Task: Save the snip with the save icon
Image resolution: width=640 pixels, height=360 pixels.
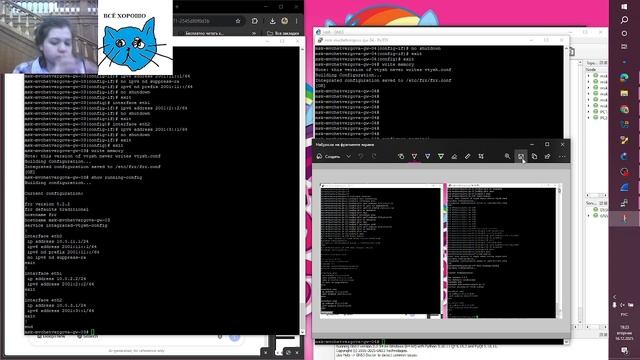Action: click(x=521, y=156)
